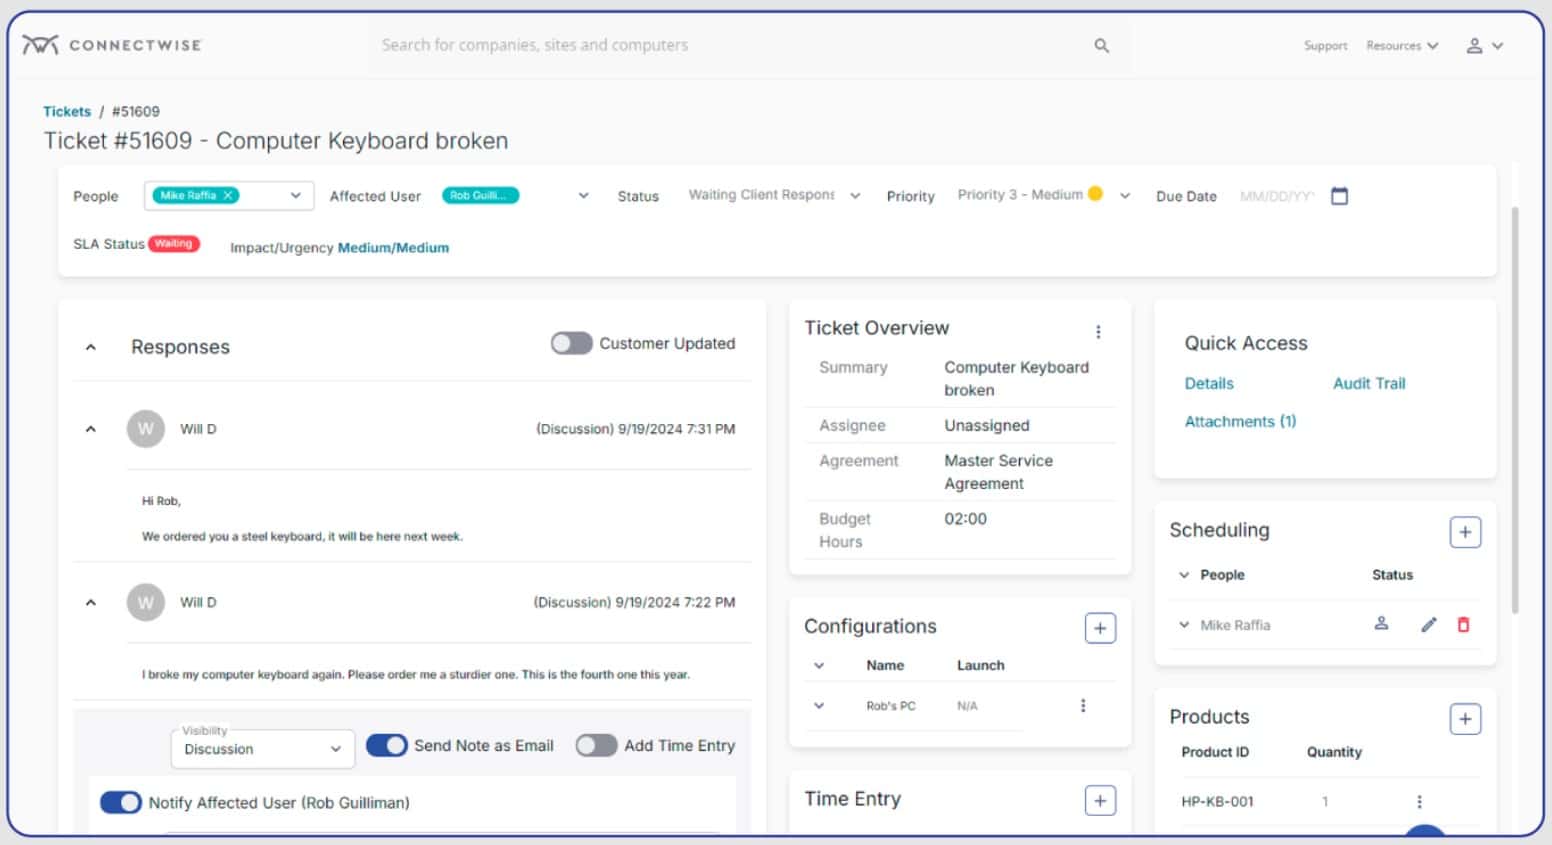Open the People dropdown
This screenshot has height=845, width=1552.
pos(295,196)
